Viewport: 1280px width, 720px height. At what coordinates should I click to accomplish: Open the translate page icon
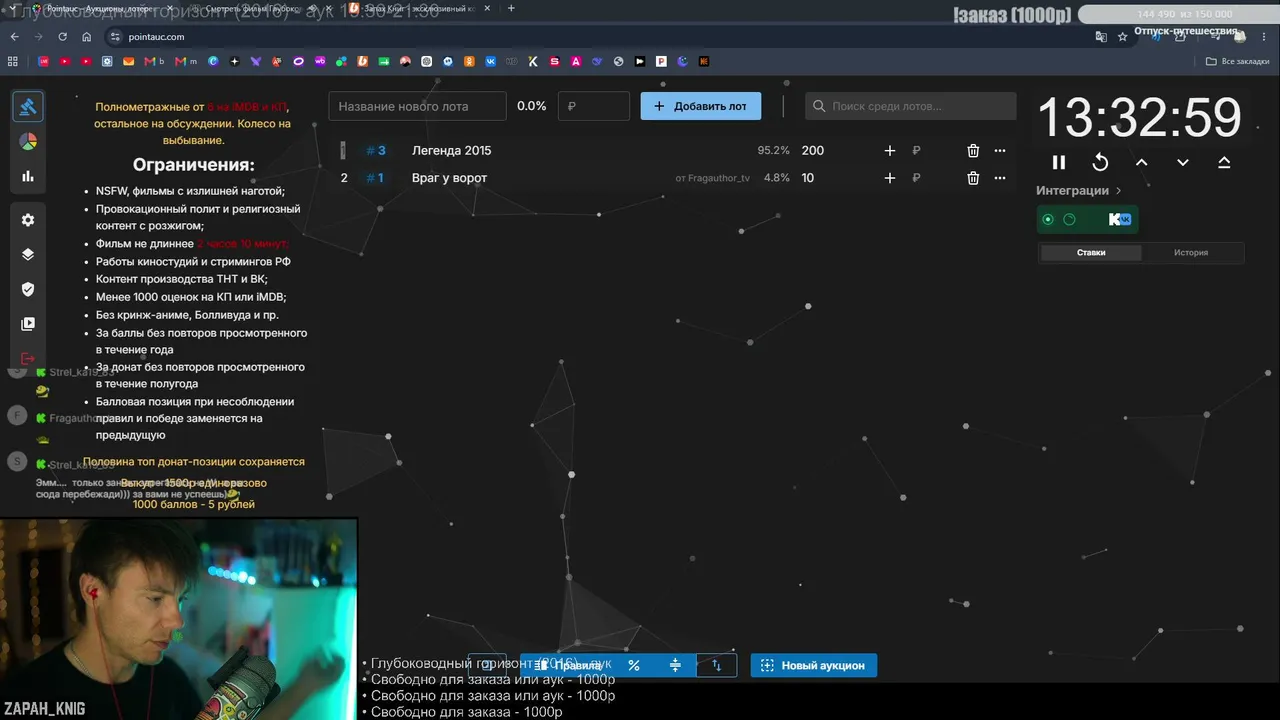[x=1101, y=37]
